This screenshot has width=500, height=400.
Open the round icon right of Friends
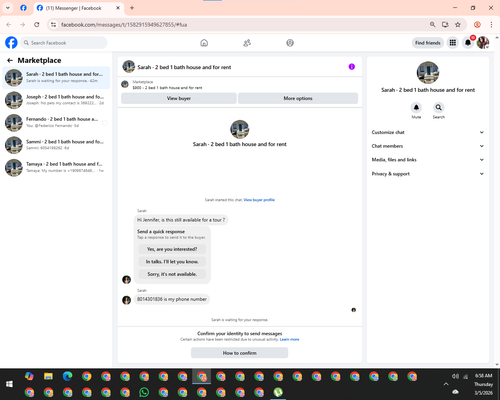pos(290,43)
